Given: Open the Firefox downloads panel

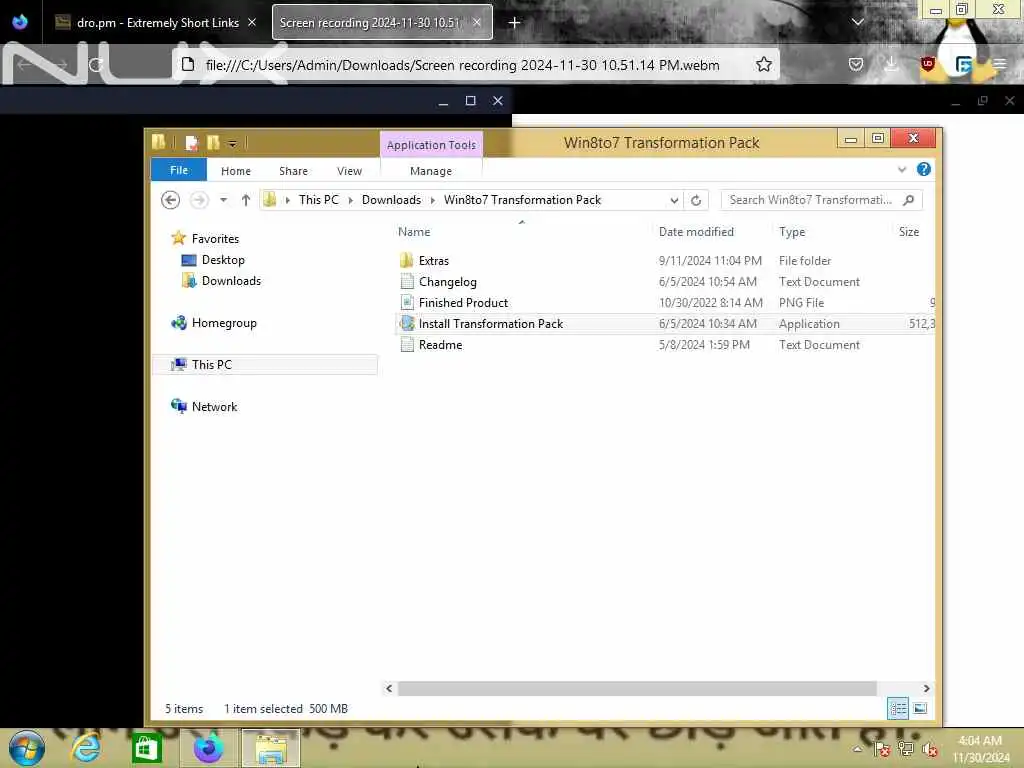Looking at the screenshot, I should [891, 64].
